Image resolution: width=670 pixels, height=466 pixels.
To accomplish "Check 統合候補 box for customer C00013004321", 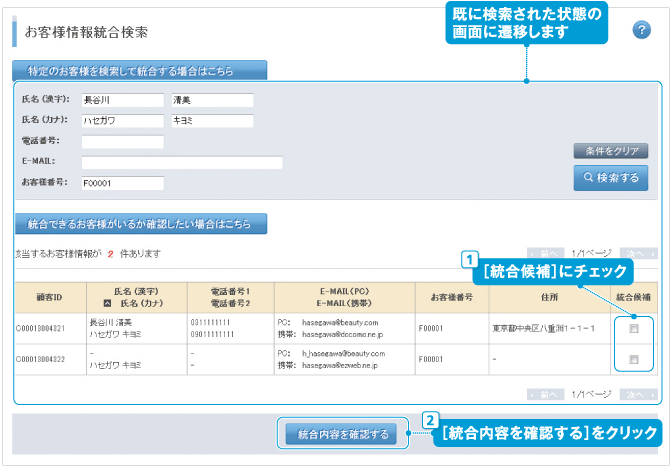I will coord(633,328).
